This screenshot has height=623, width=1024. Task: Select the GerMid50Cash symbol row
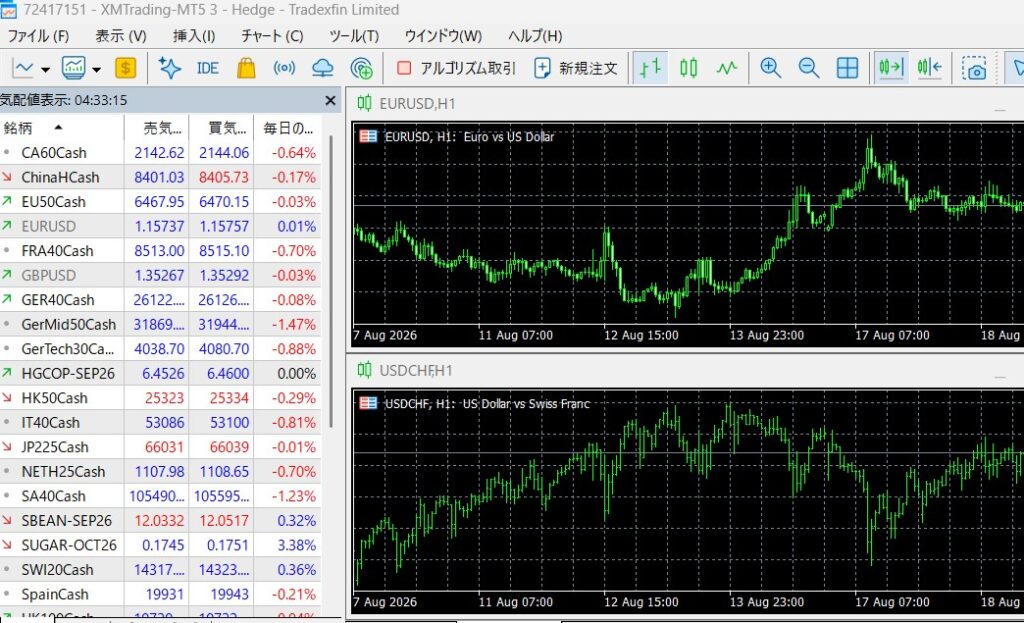[160, 324]
